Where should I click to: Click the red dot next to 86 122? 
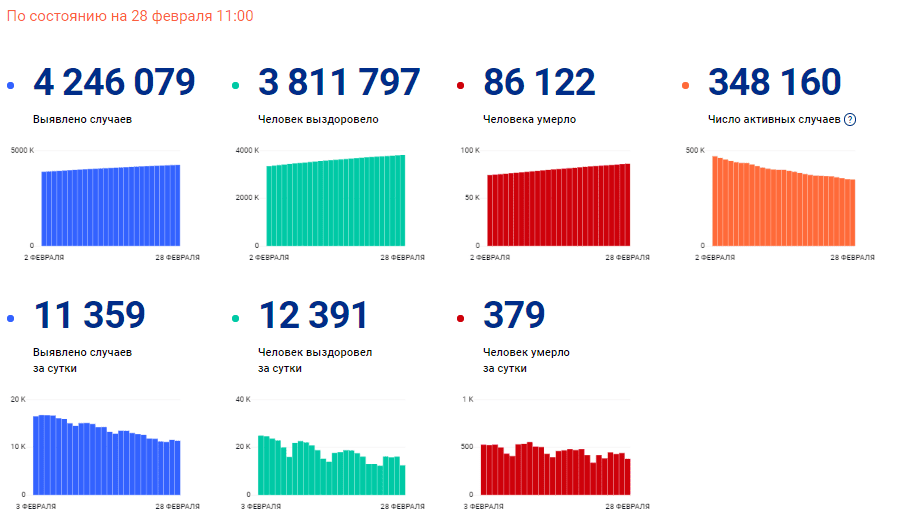point(459,87)
